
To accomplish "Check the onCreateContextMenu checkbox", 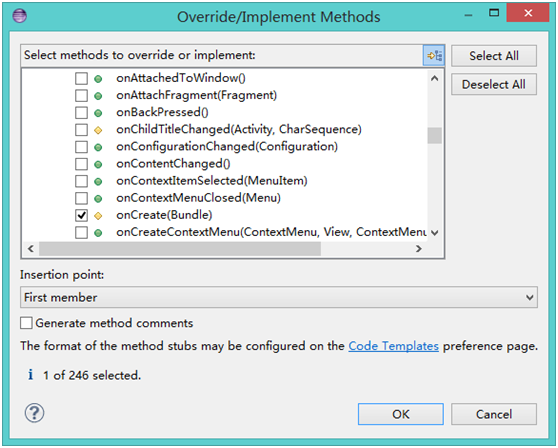I will point(81,232).
